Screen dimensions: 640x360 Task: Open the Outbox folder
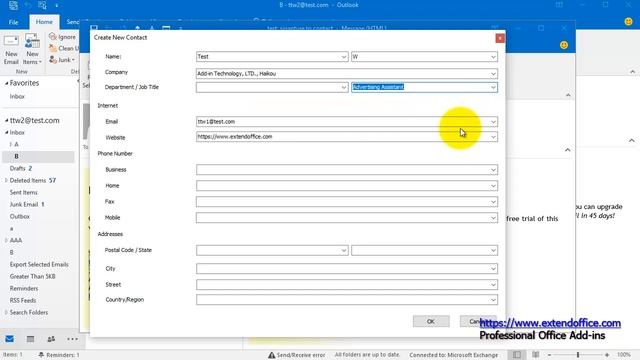point(20,217)
